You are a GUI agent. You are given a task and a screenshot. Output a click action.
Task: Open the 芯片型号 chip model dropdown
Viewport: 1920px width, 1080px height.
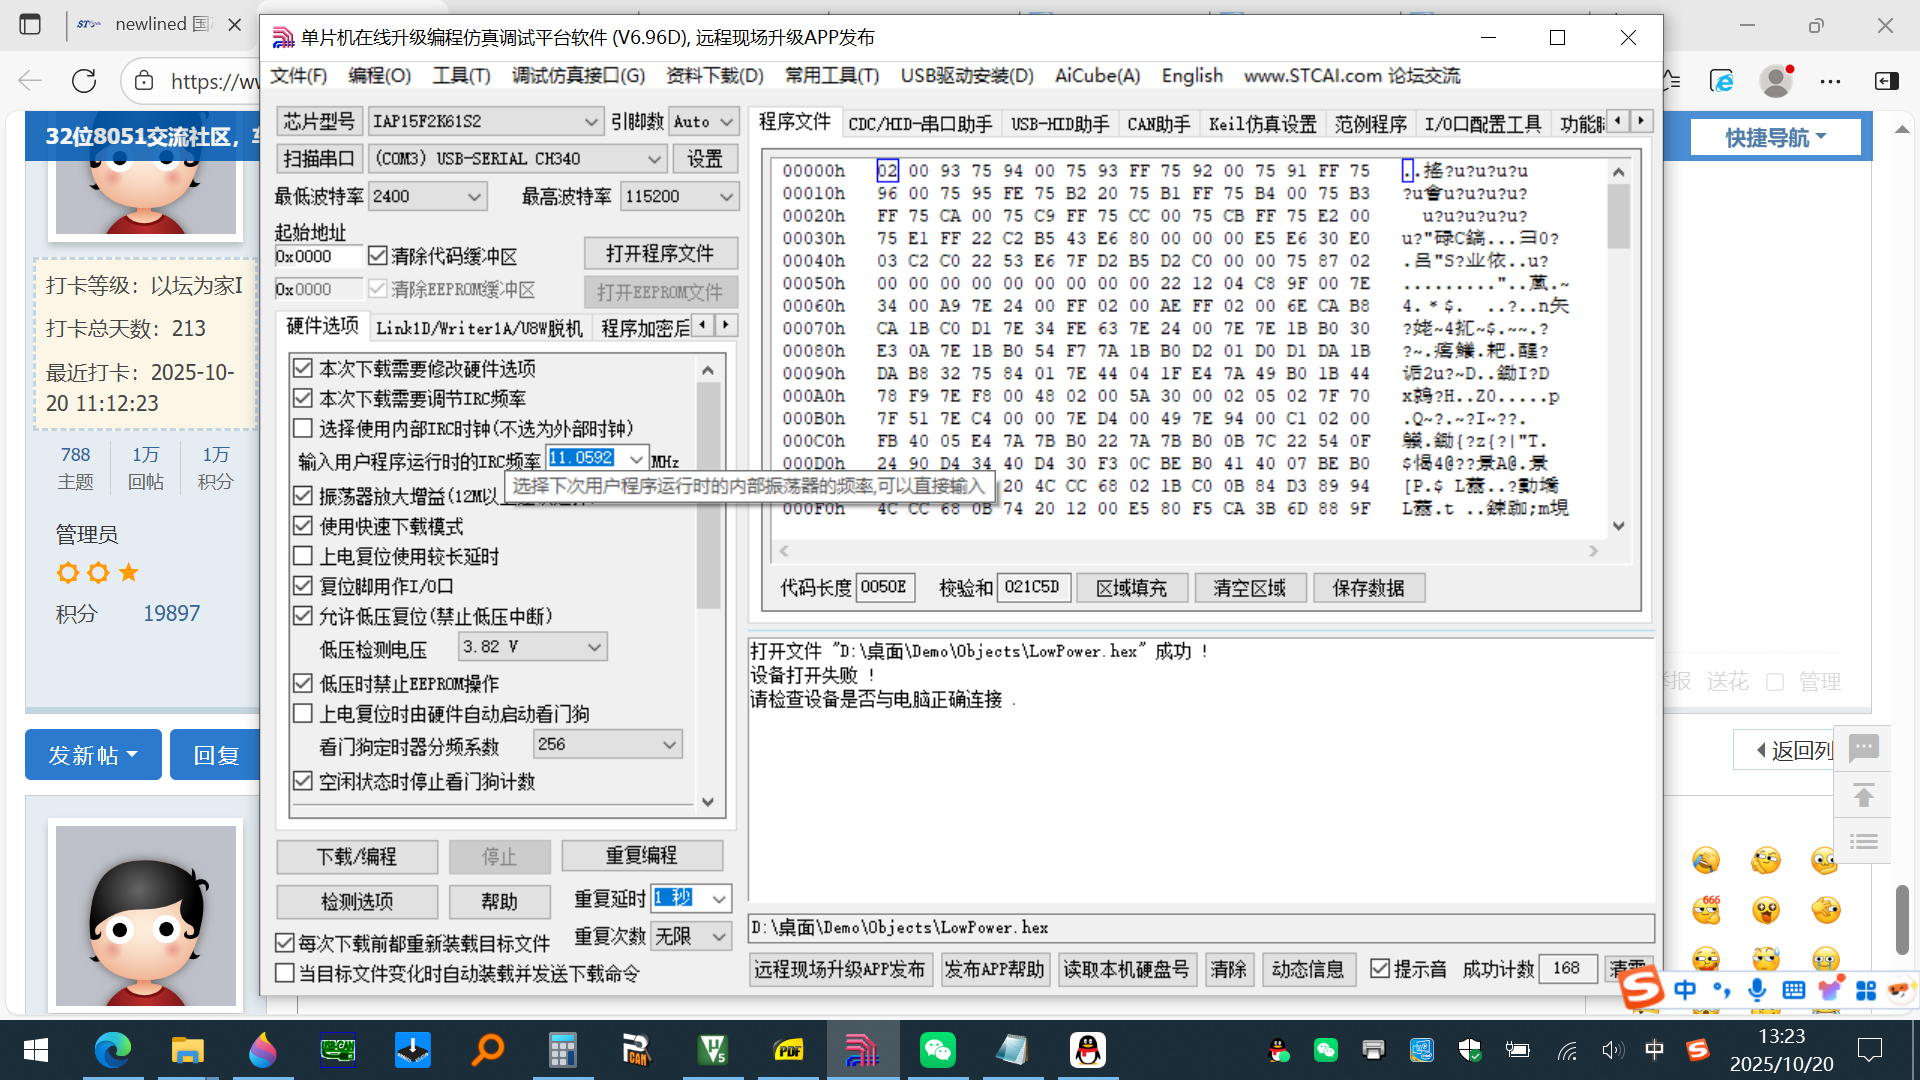click(592, 121)
